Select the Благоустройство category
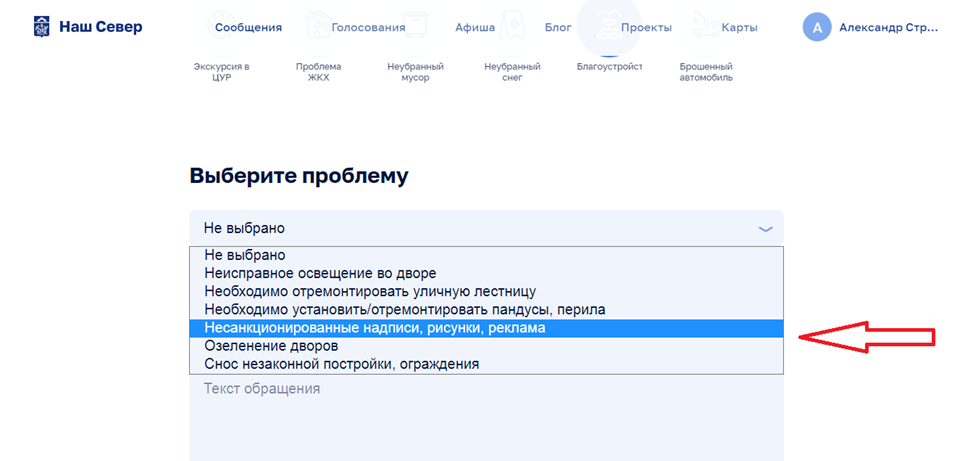973x461 pixels. tap(609, 67)
